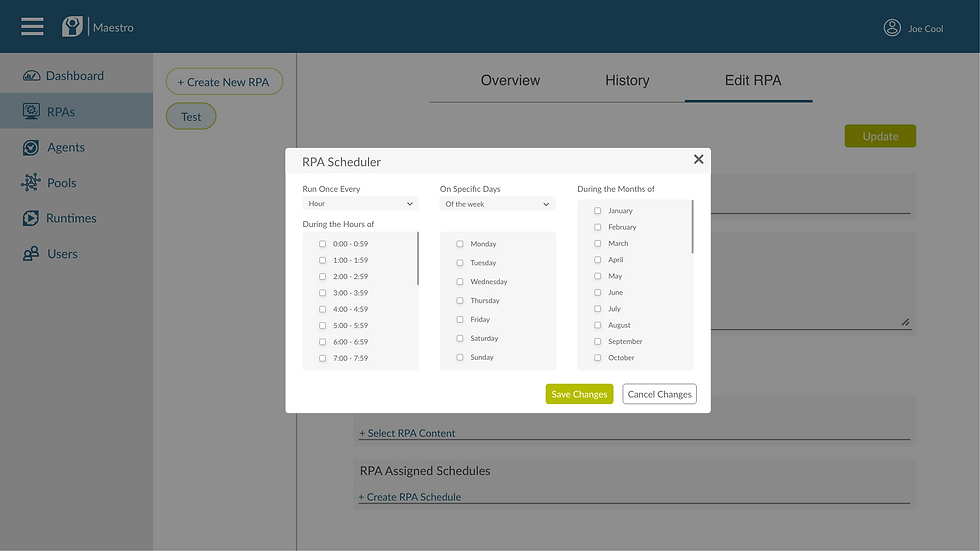Click the Users people icon
The height and width of the screenshot is (551, 980).
click(x=31, y=254)
